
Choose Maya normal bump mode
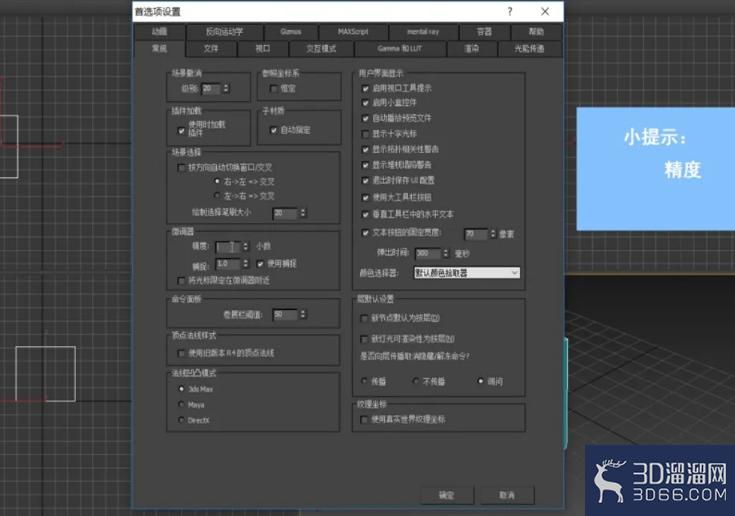click(x=181, y=404)
